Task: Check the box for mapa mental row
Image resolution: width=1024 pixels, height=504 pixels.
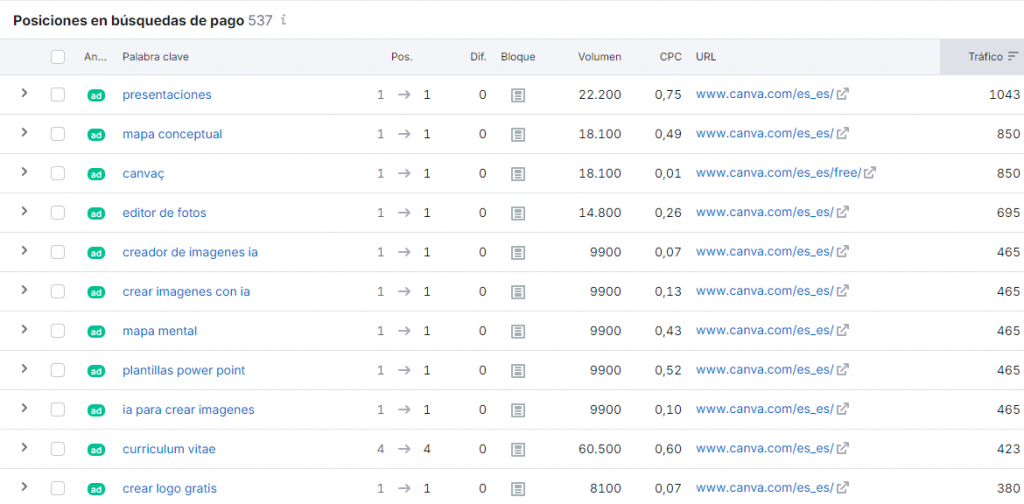Action: coord(58,331)
